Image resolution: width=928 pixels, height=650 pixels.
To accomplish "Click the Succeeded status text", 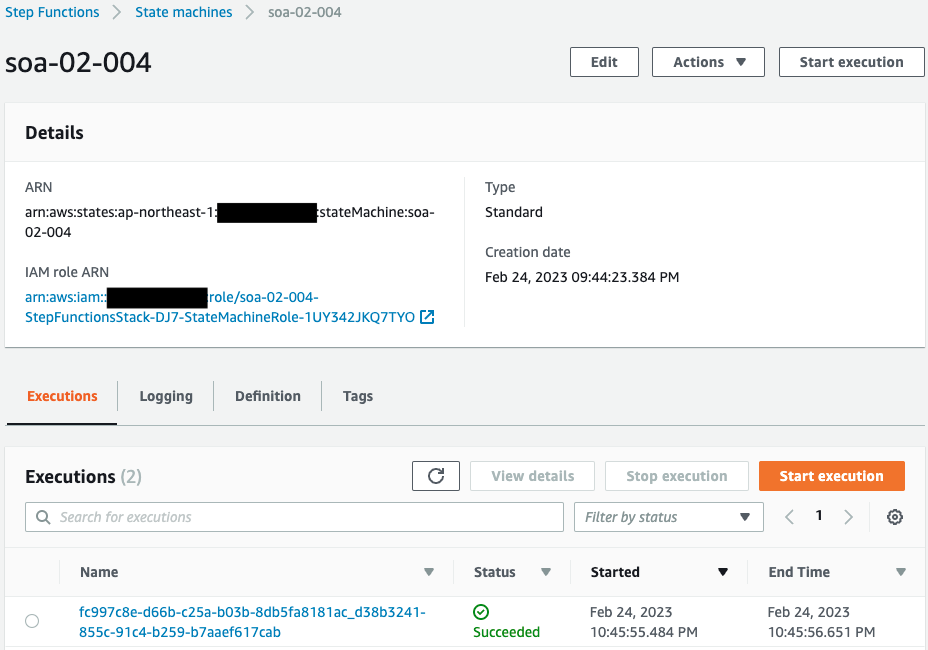I will 507,632.
